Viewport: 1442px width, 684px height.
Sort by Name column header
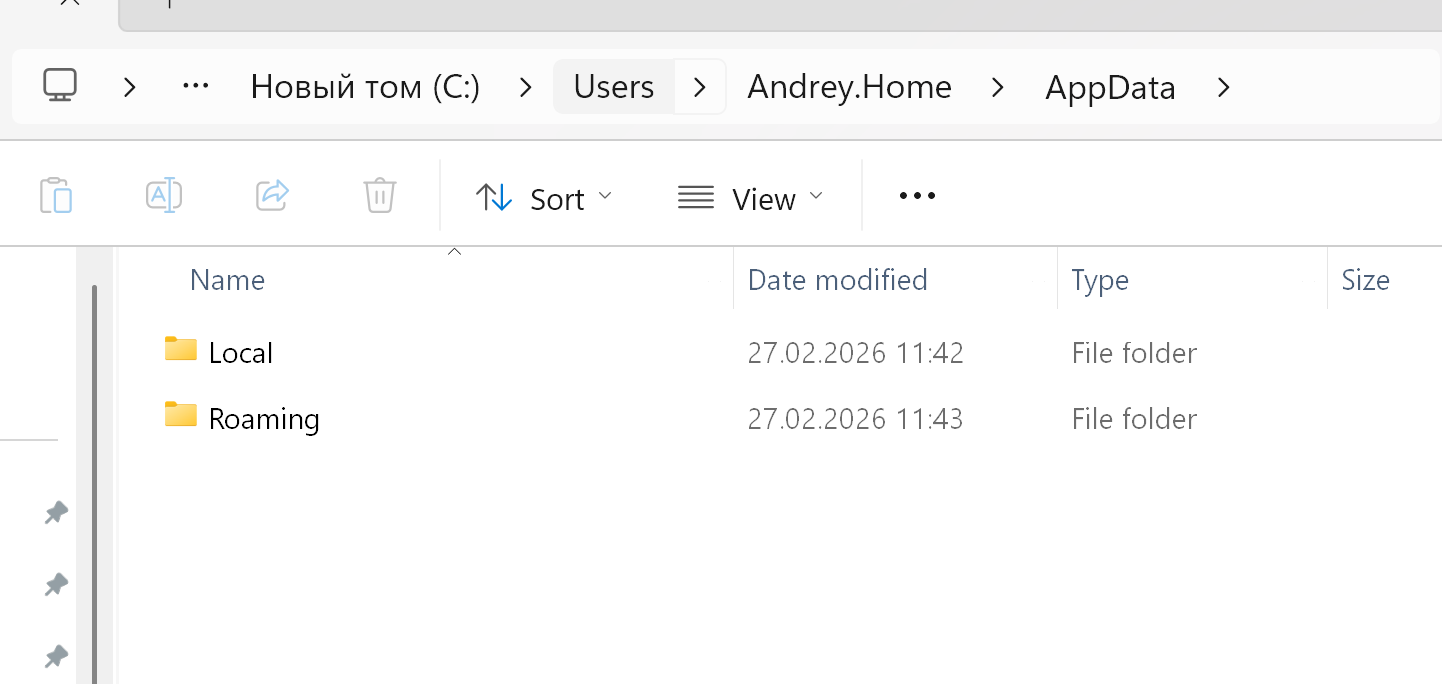coord(227,280)
